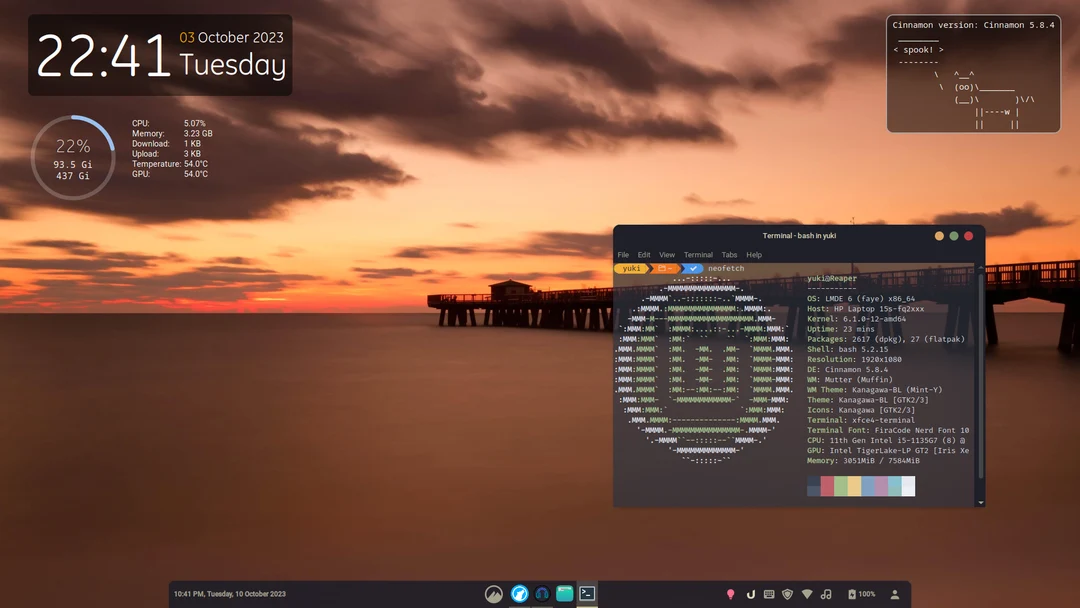
Task: Click the music note icon in the system tray
Action: click(826, 593)
